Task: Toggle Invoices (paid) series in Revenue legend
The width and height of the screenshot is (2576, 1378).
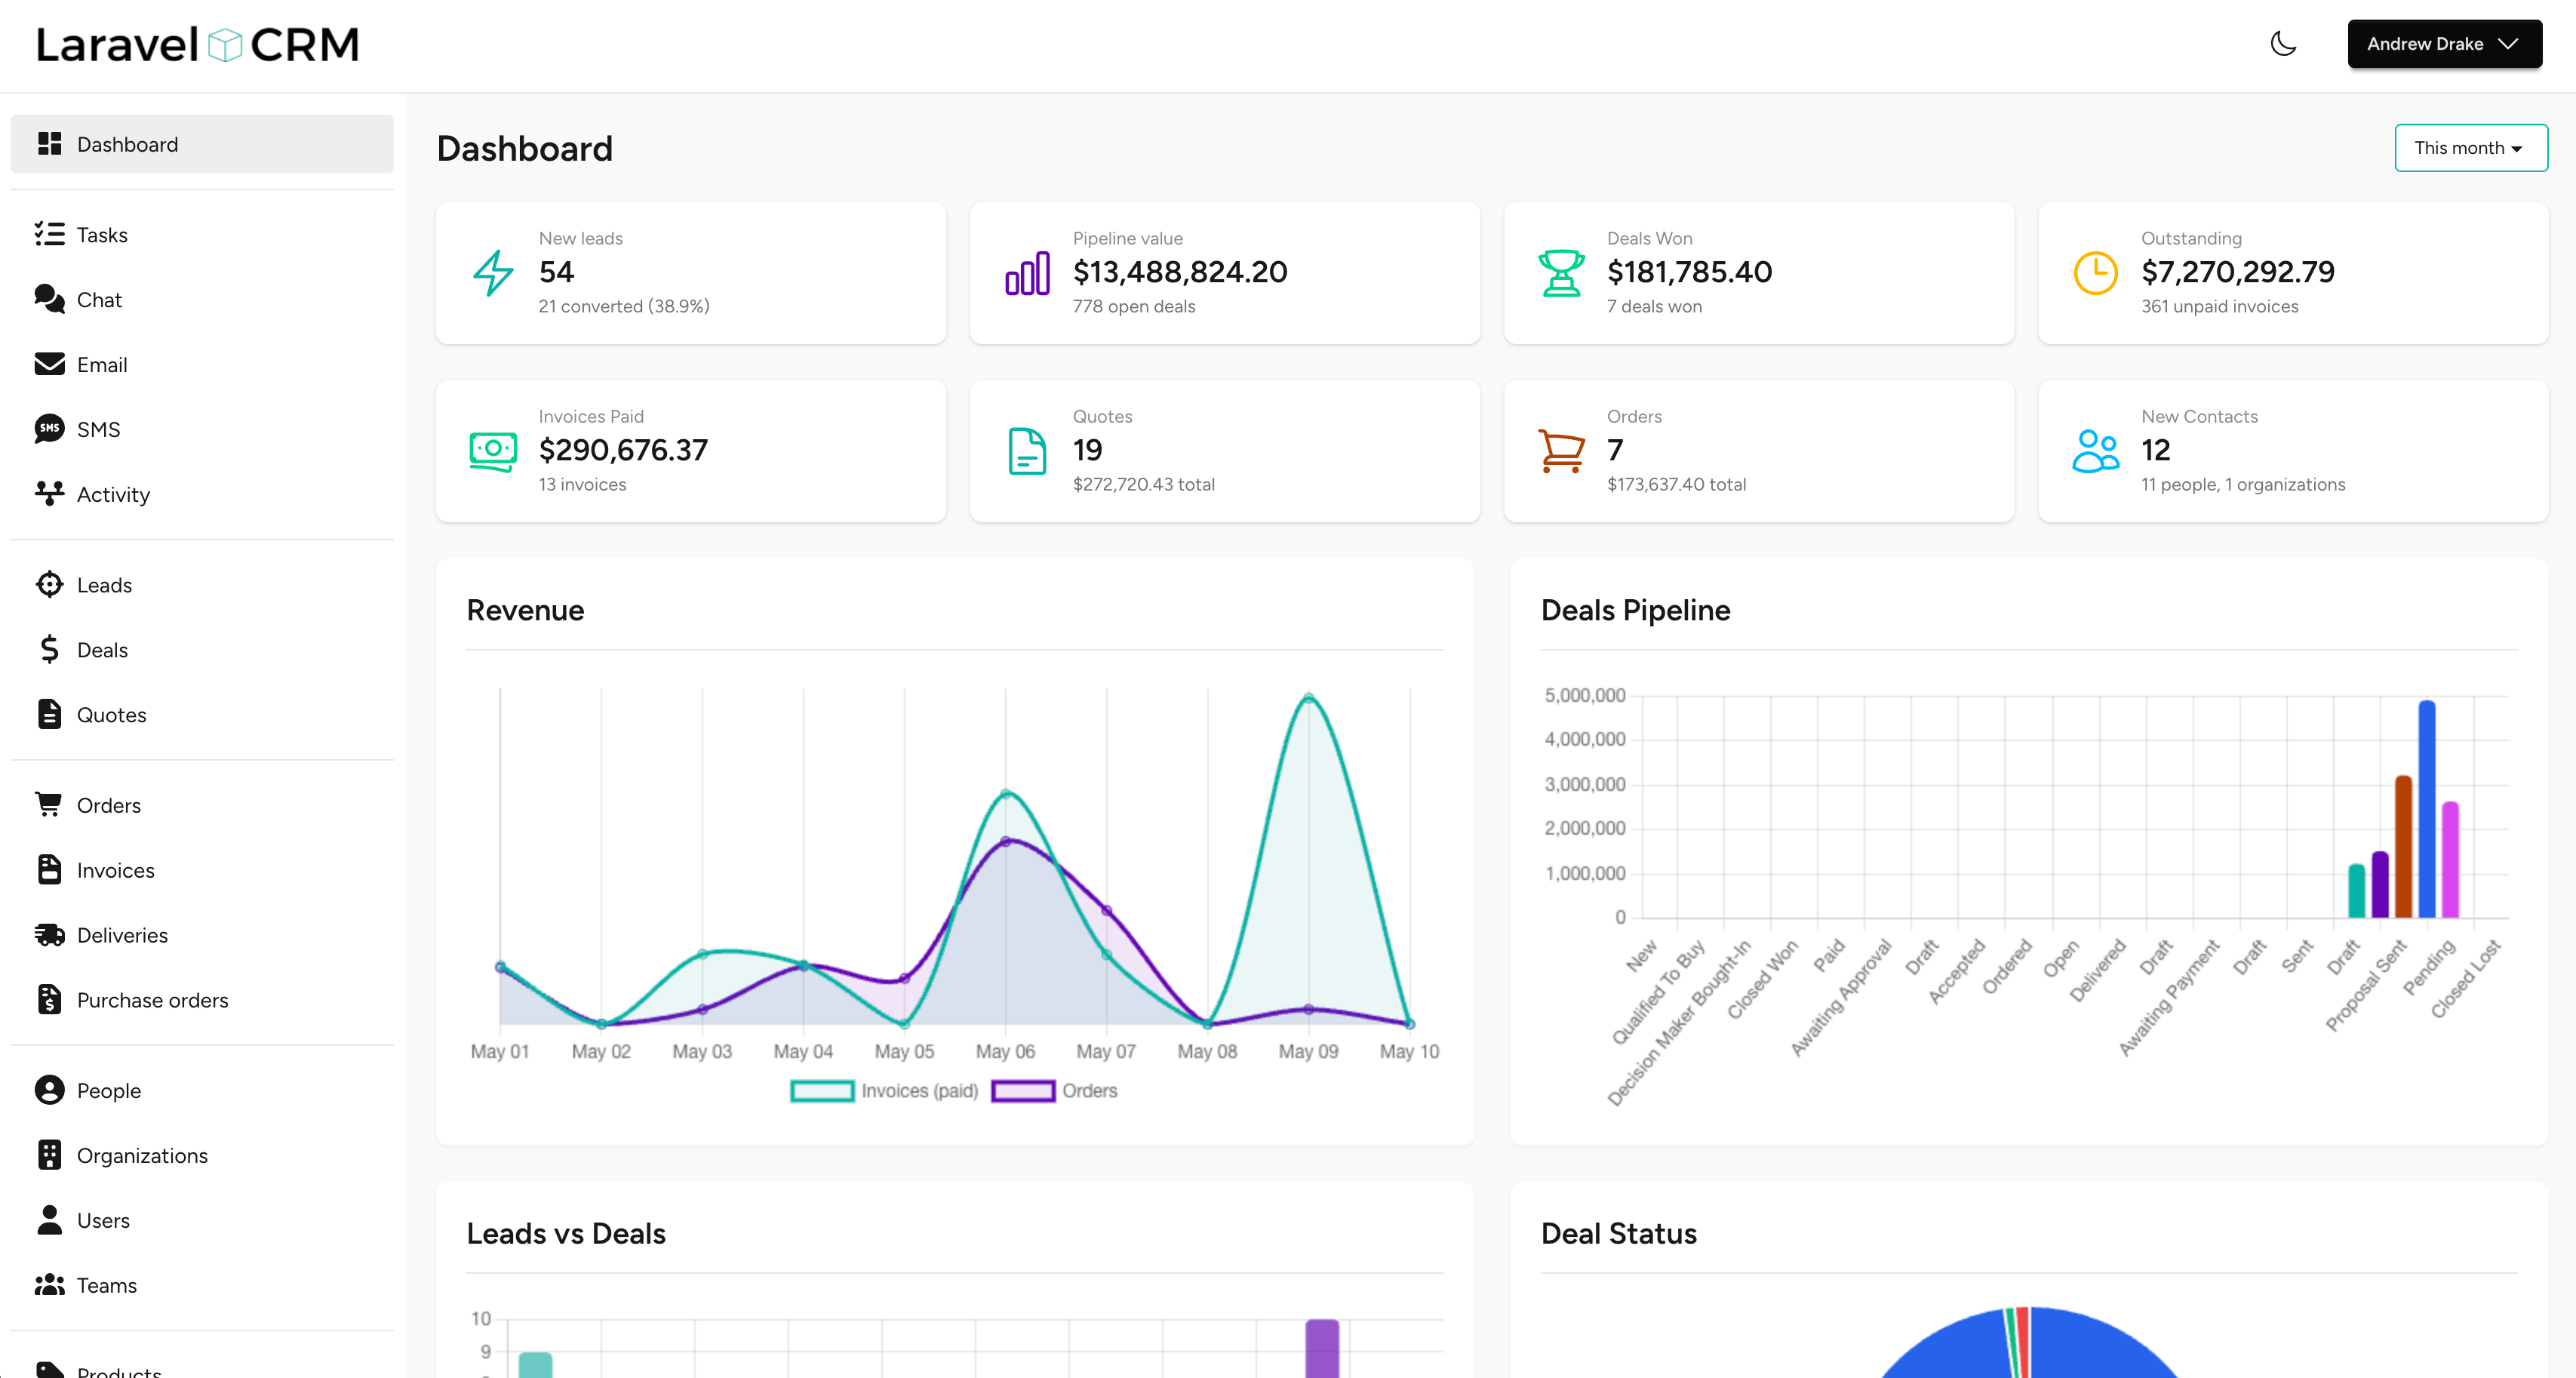Action: tap(884, 1090)
